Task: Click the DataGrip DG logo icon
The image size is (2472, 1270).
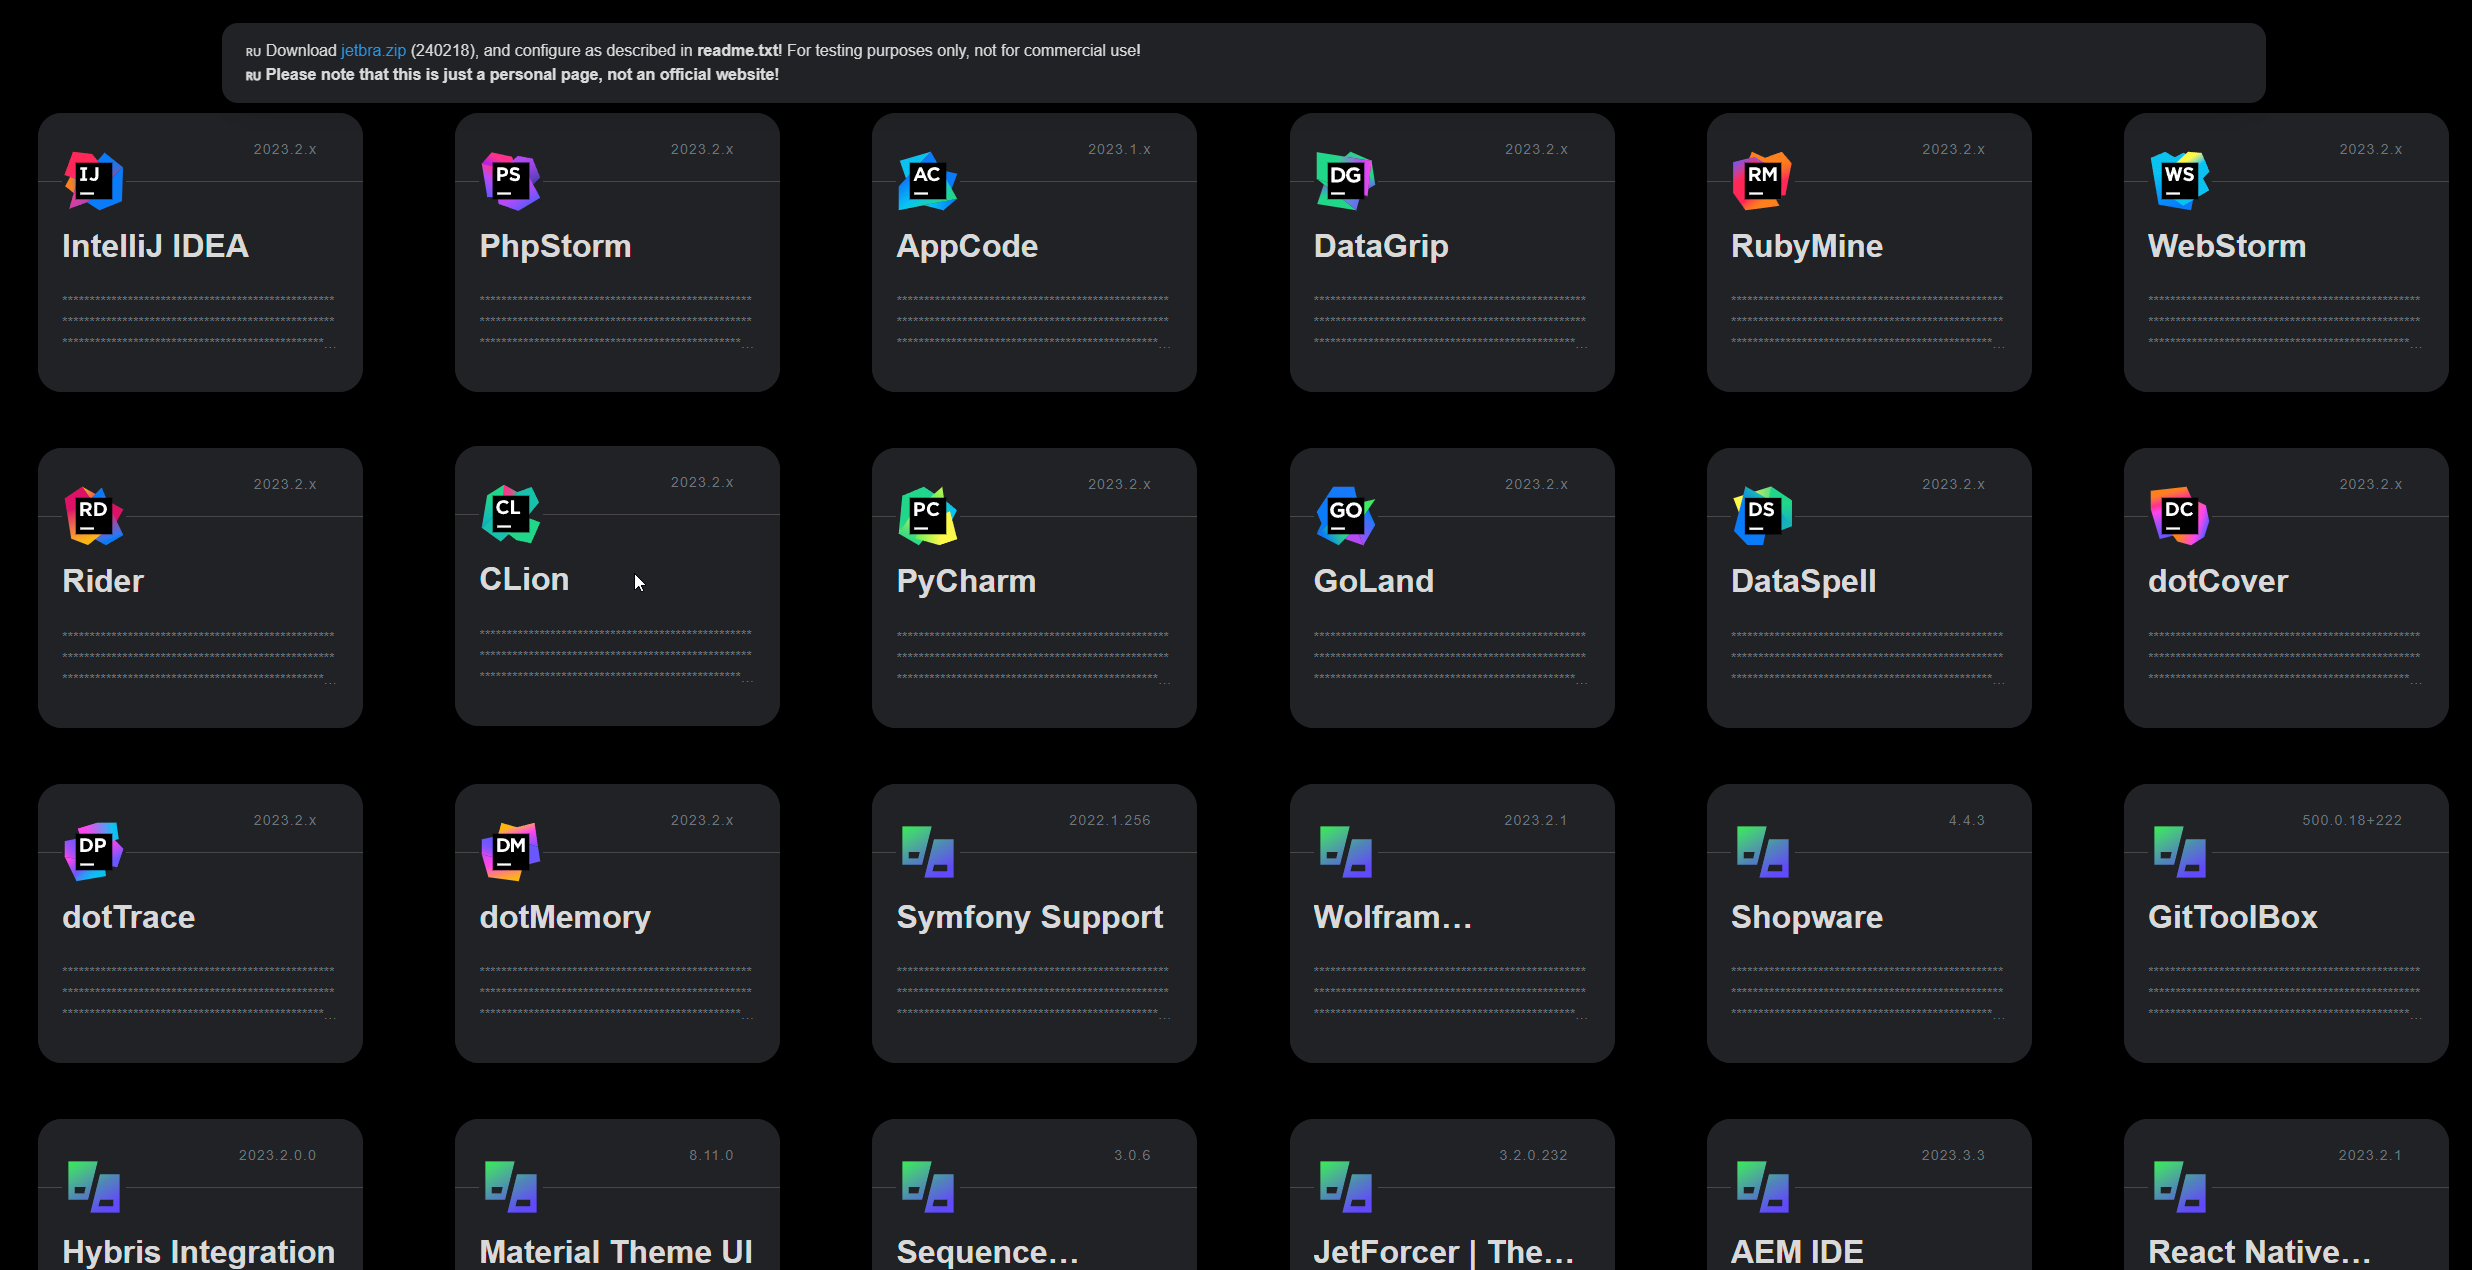Action: tap(1345, 181)
